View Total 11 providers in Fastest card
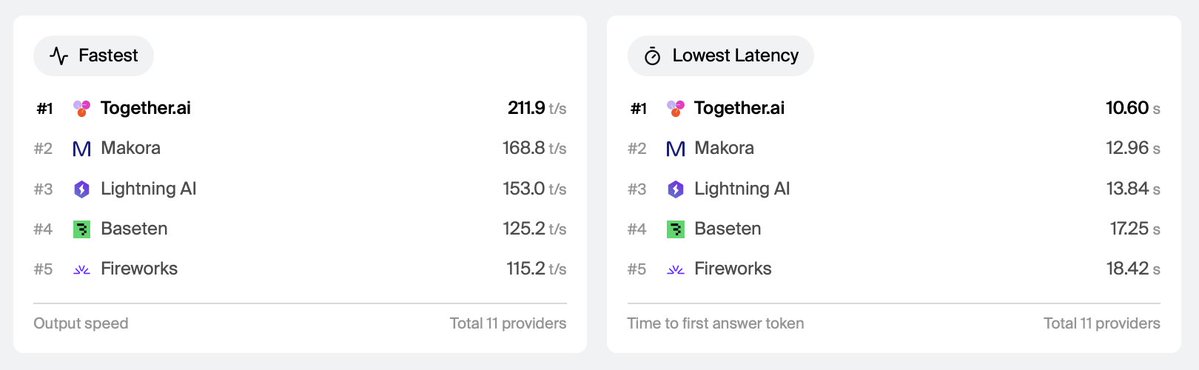Image resolution: width=1199 pixels, height=370 pixels. click(508, 323)
